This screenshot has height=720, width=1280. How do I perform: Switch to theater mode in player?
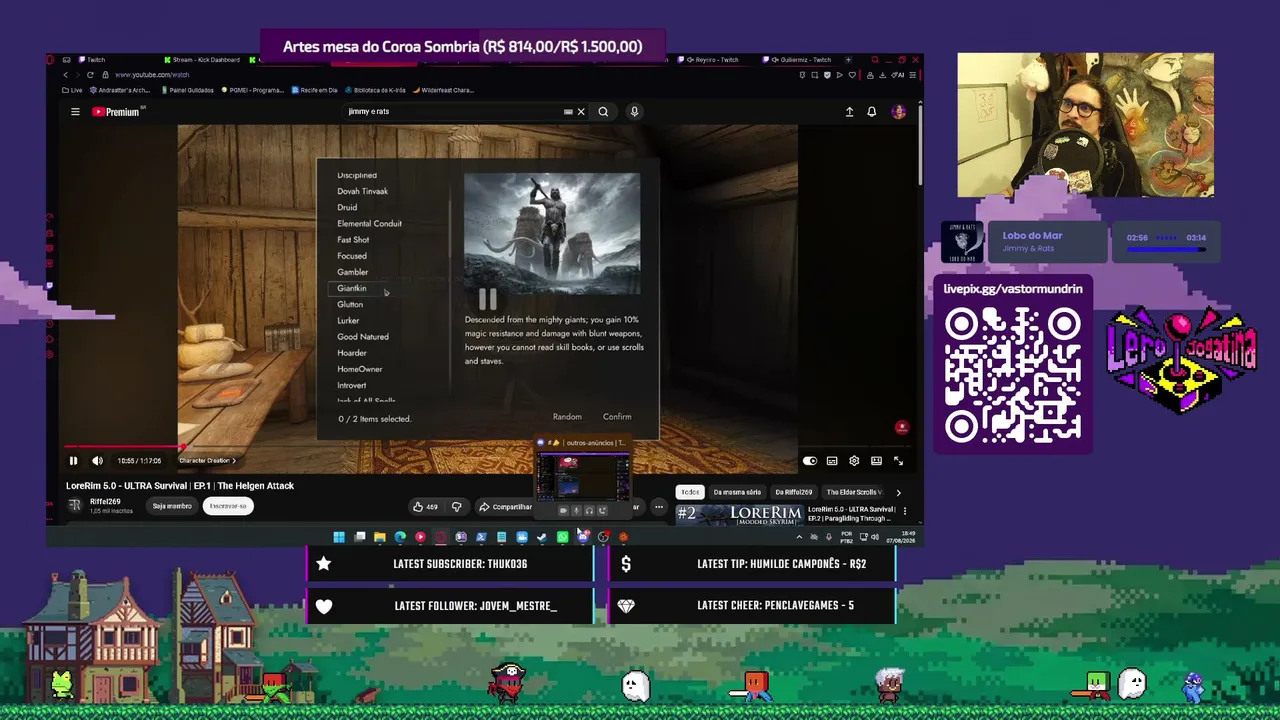[x=876, y=461]
